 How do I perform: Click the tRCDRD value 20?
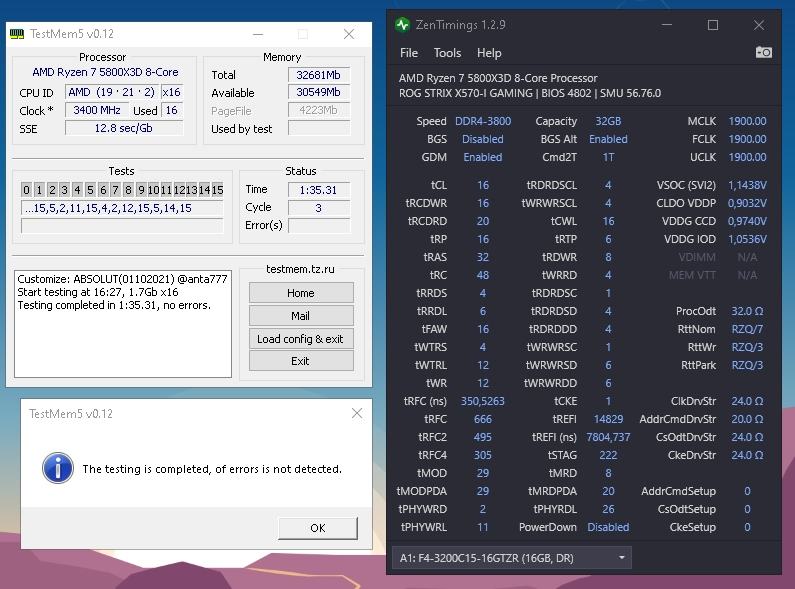[x=483, y=221]
